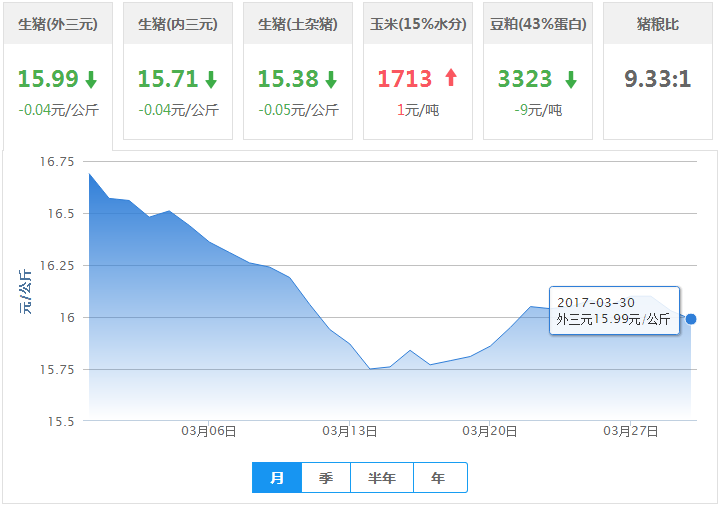Click down arrow beside 15.38 price

pos(331,80)
